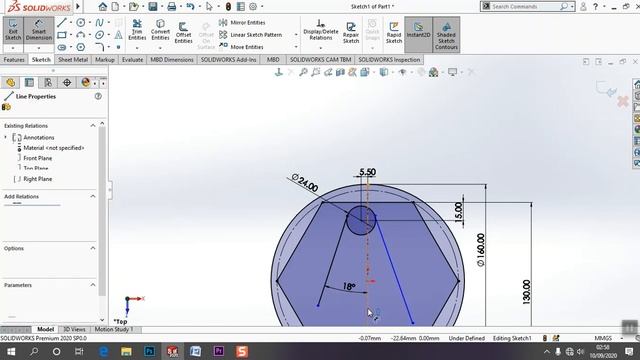The image size is (640, 360).
Task: Click the Line Properties help icon
Action: click(x=98, y=96)
